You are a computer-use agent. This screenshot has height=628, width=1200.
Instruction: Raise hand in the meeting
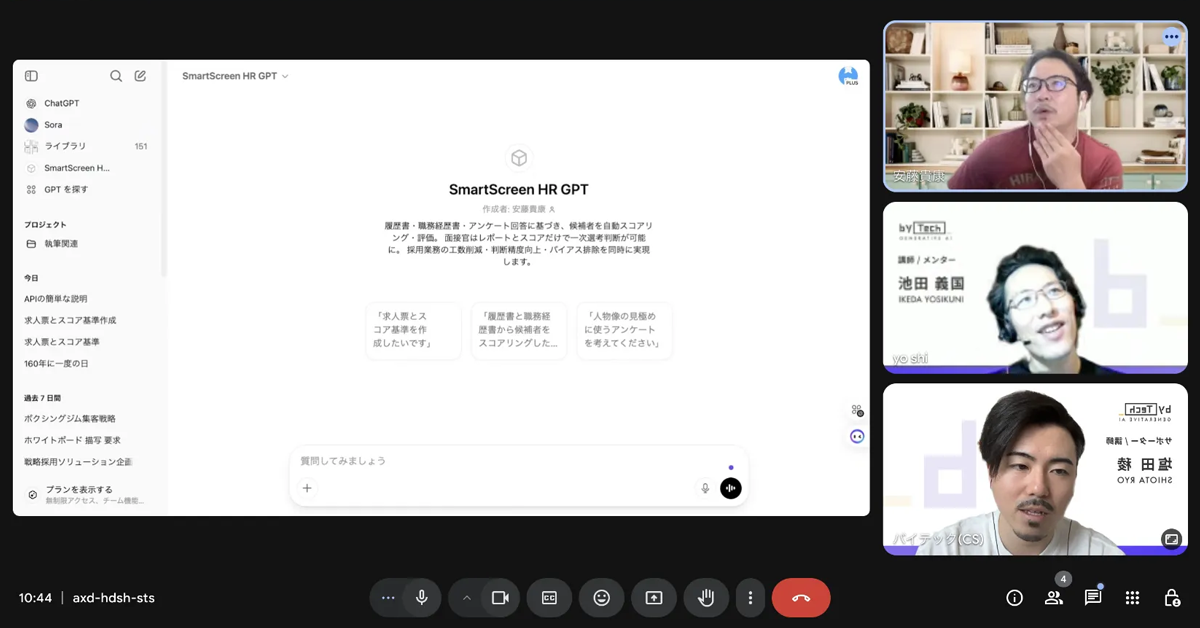(706, 598)
